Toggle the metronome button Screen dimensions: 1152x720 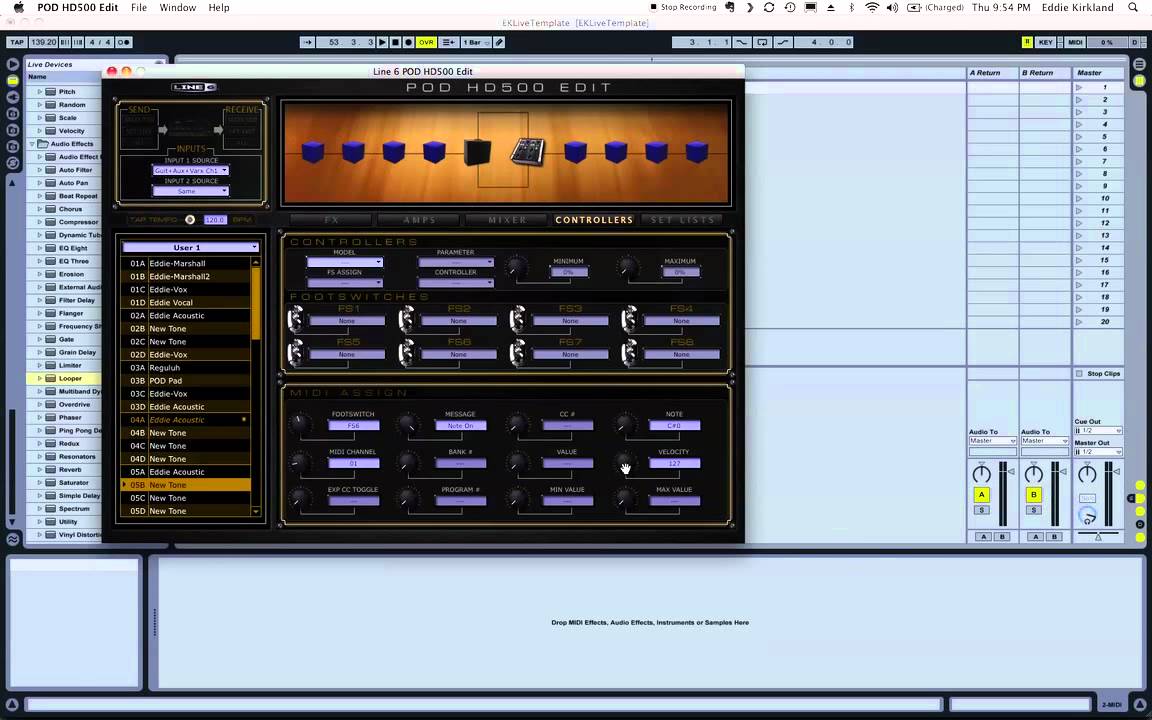pos(123,43)
